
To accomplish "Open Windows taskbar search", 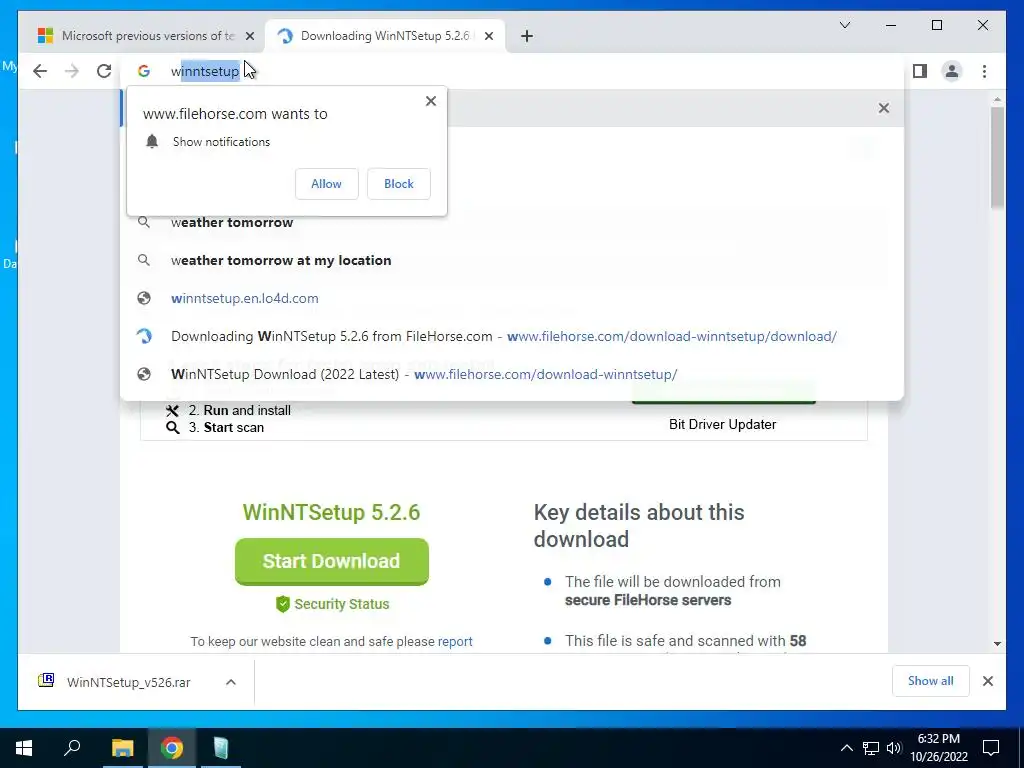I will pyautogui.click(x=72, y=748).
